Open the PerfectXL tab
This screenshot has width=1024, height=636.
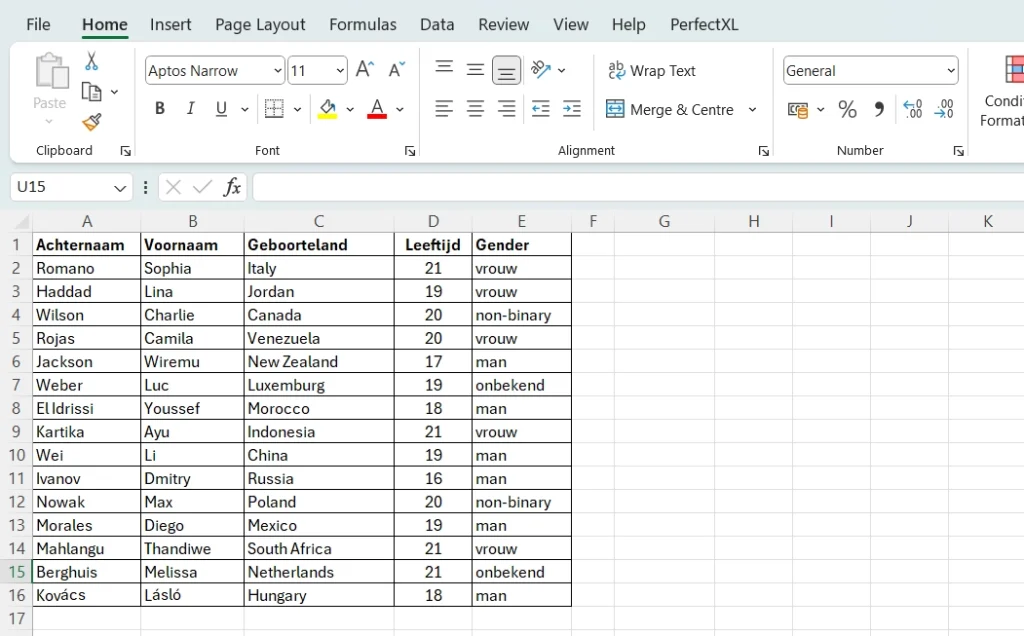(x=704, y=24)
